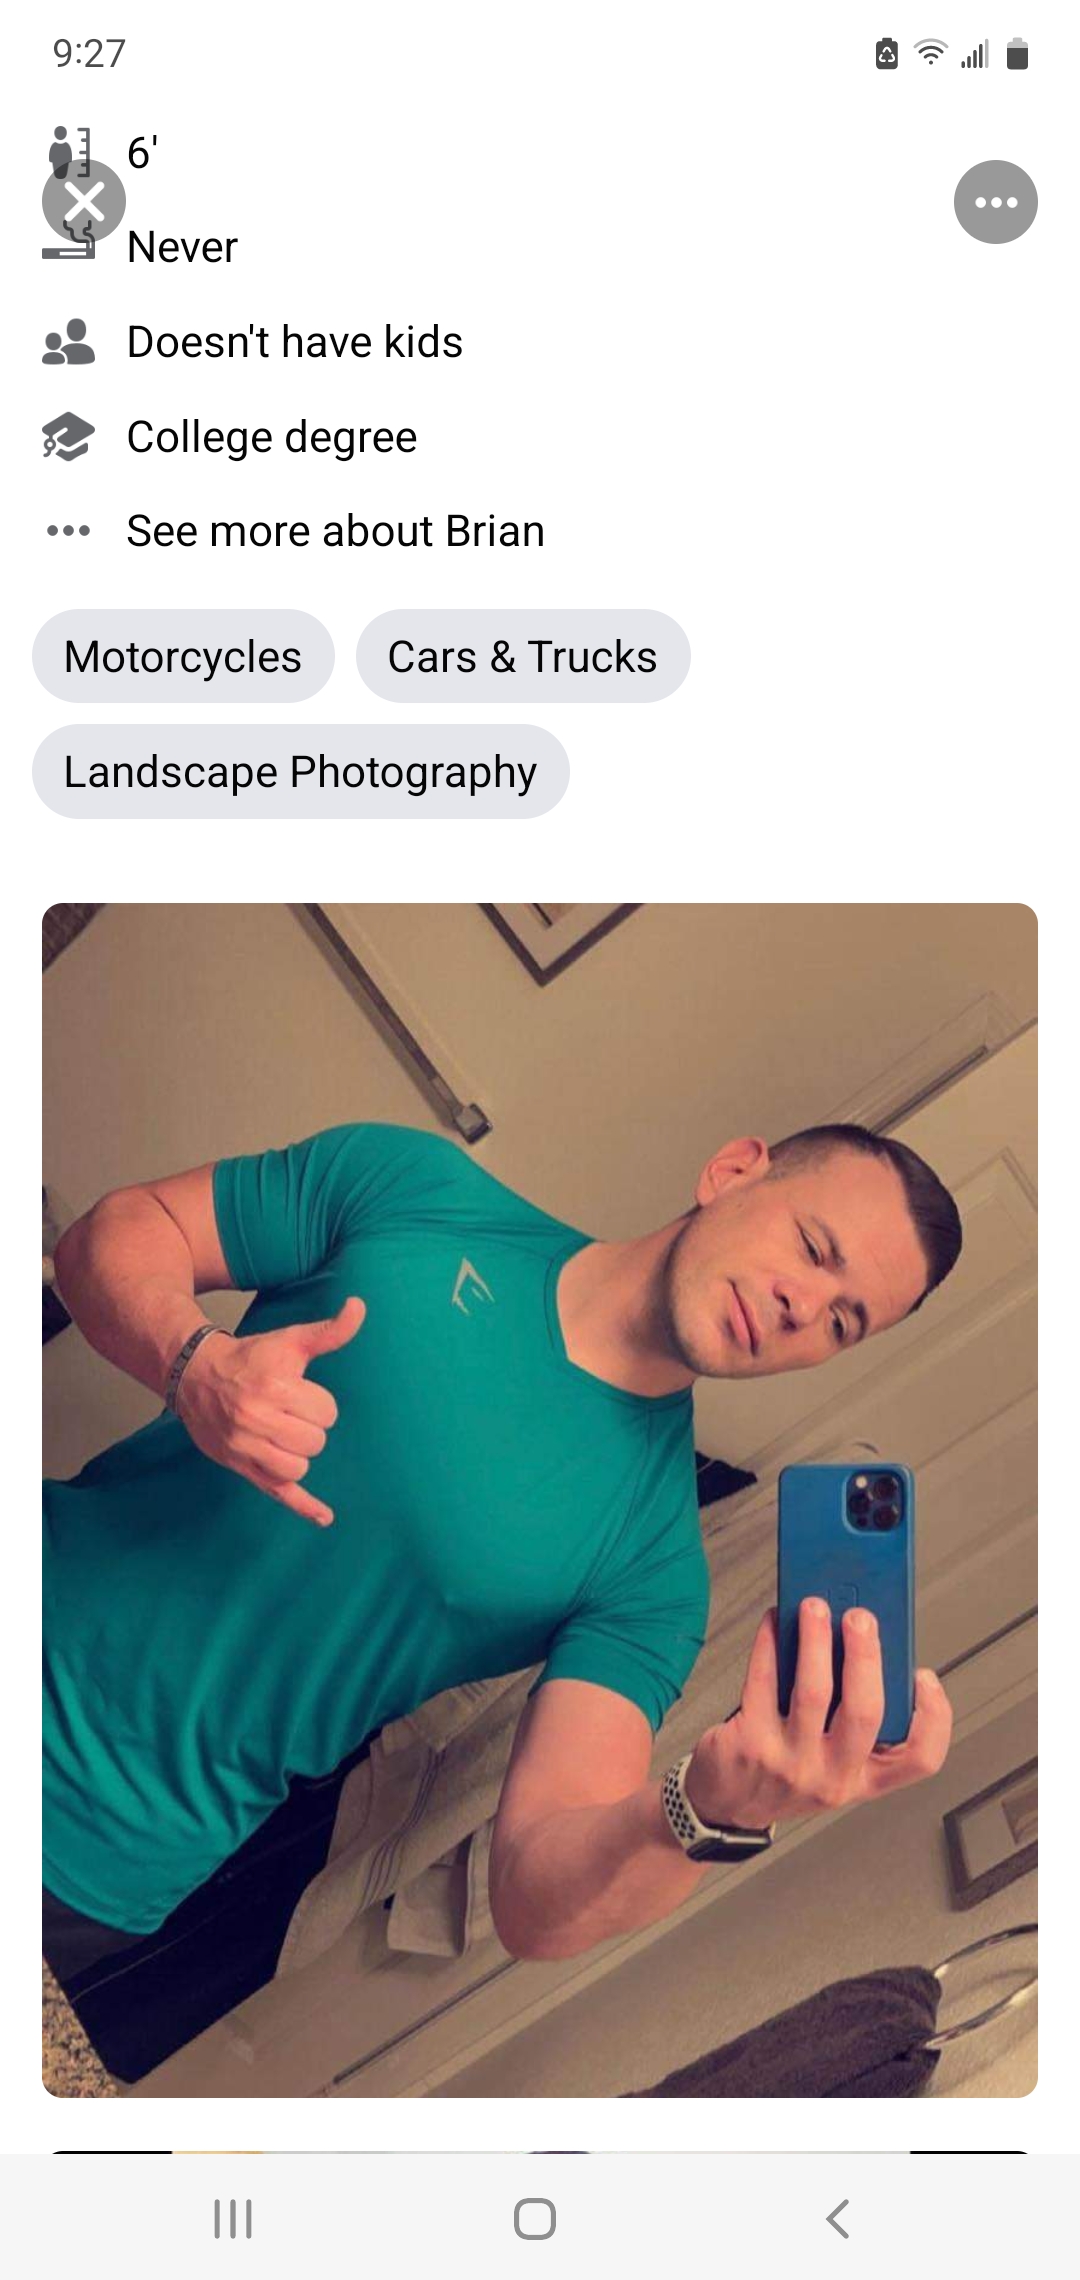Go to the Android home screen
Screen dimensions: 1080x2280
click(x=535, y=2218)
